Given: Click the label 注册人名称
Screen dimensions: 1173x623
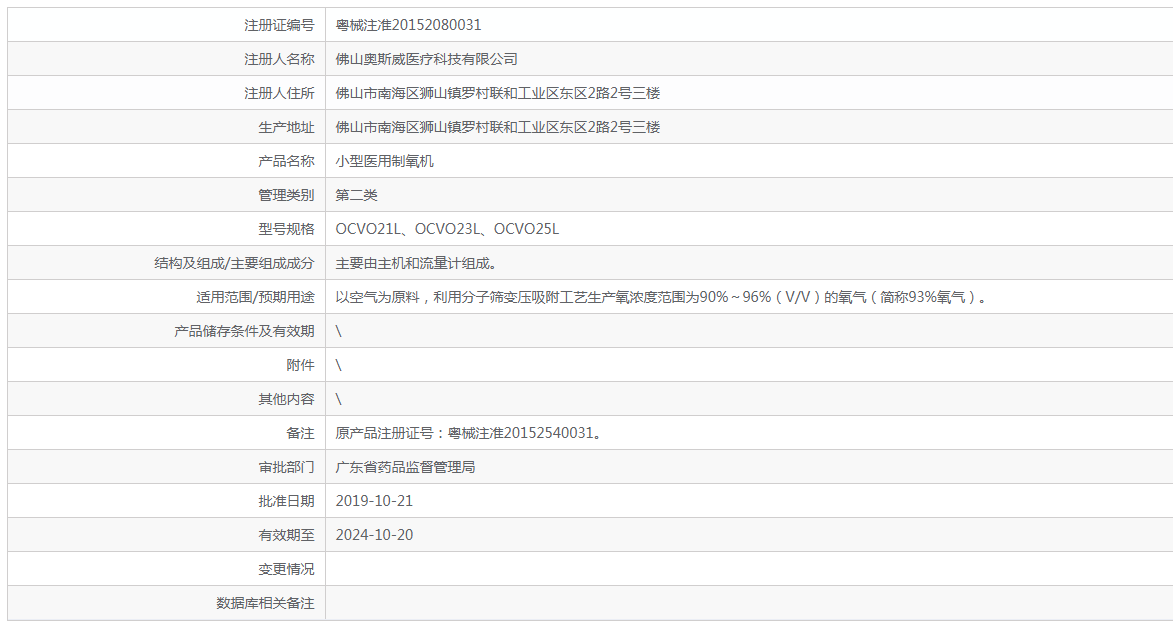Looking at the screenshot, I should click(x=279, y=59).
